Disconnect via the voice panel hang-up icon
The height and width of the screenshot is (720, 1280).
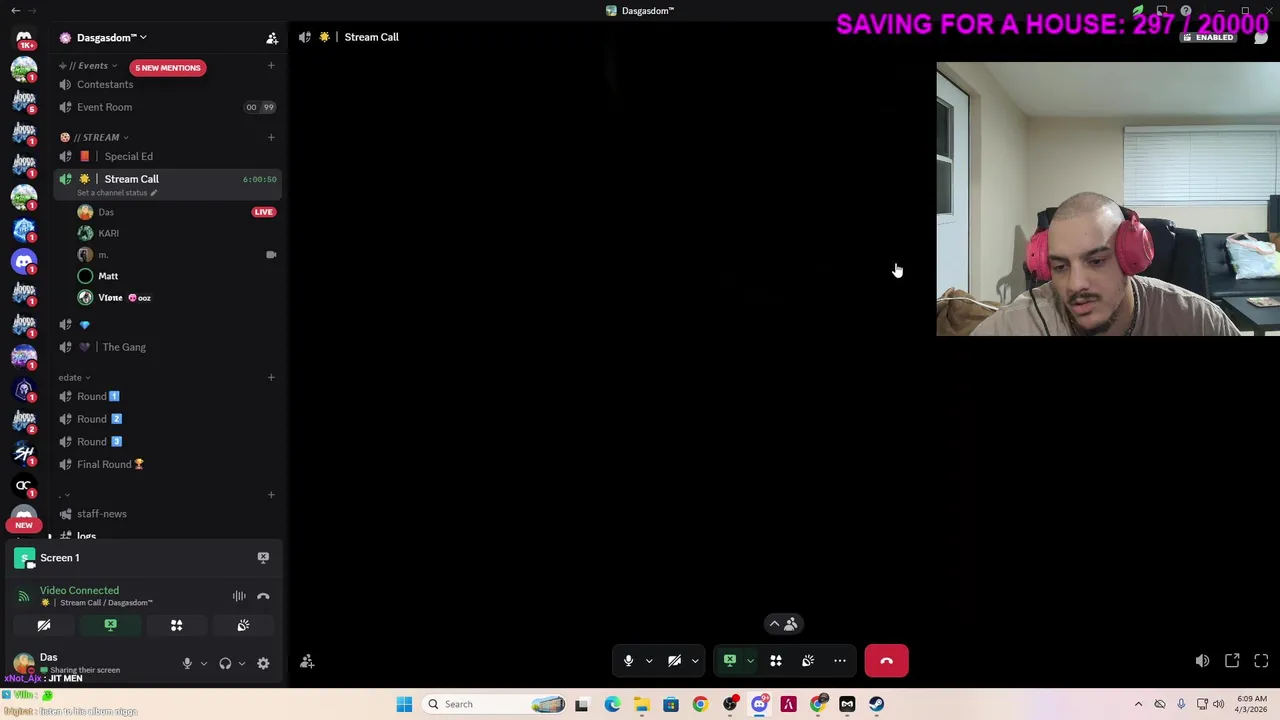coord(263,596)
